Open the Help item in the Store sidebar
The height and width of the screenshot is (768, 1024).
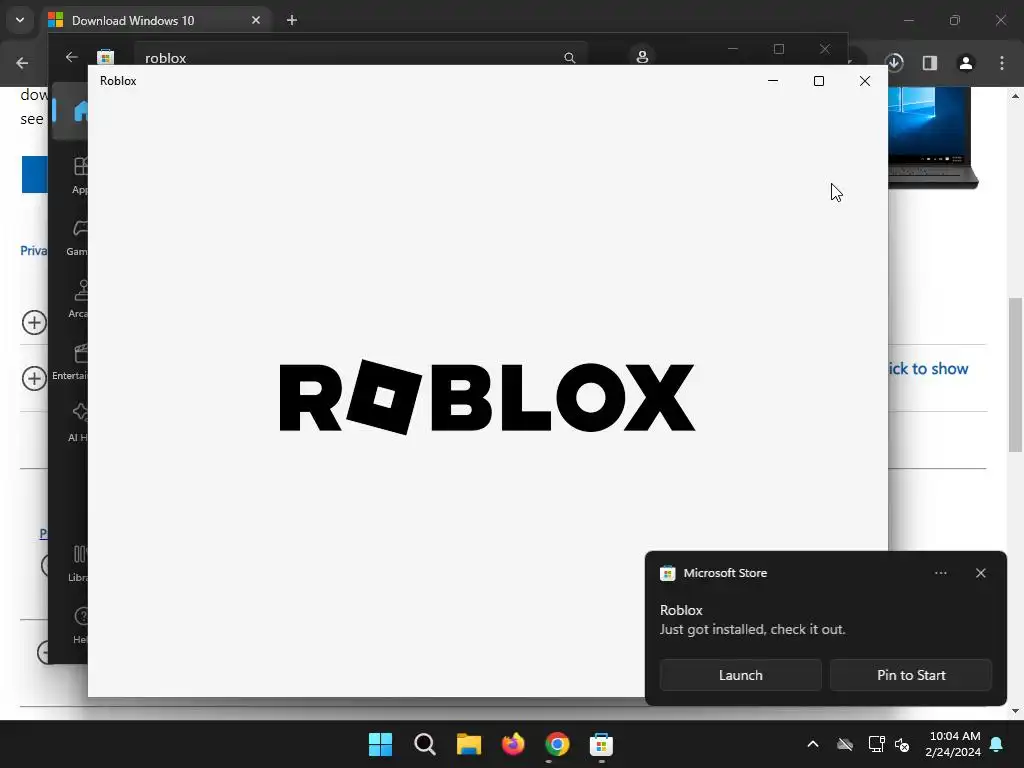point(80,625)
